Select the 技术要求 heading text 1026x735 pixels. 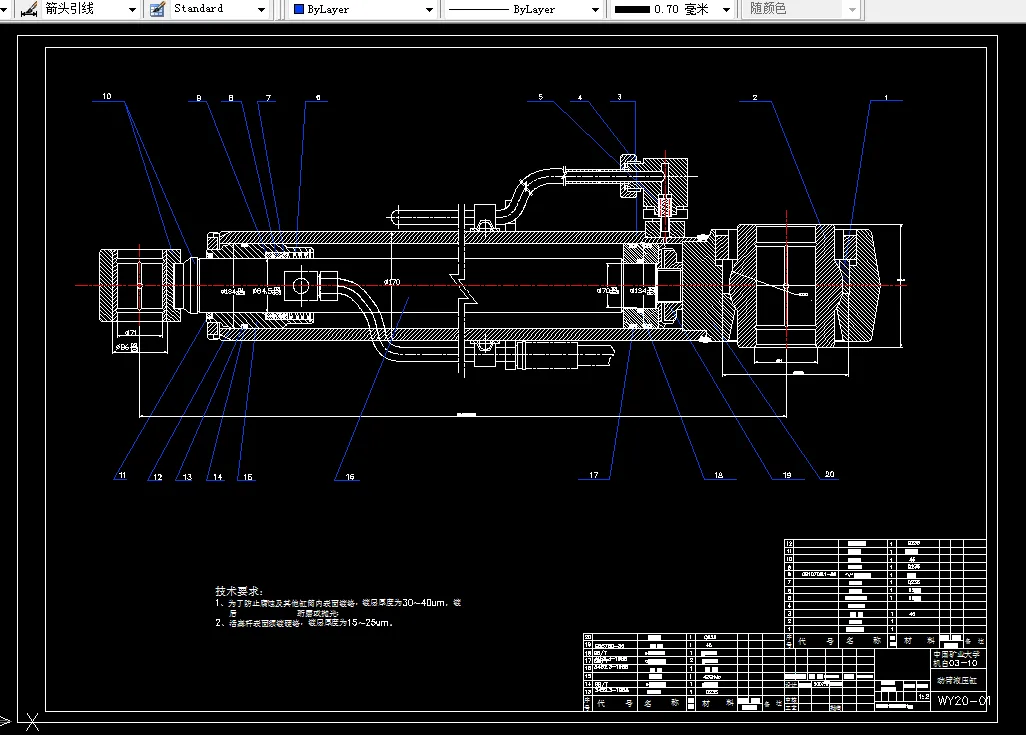[x=238, y=591]
